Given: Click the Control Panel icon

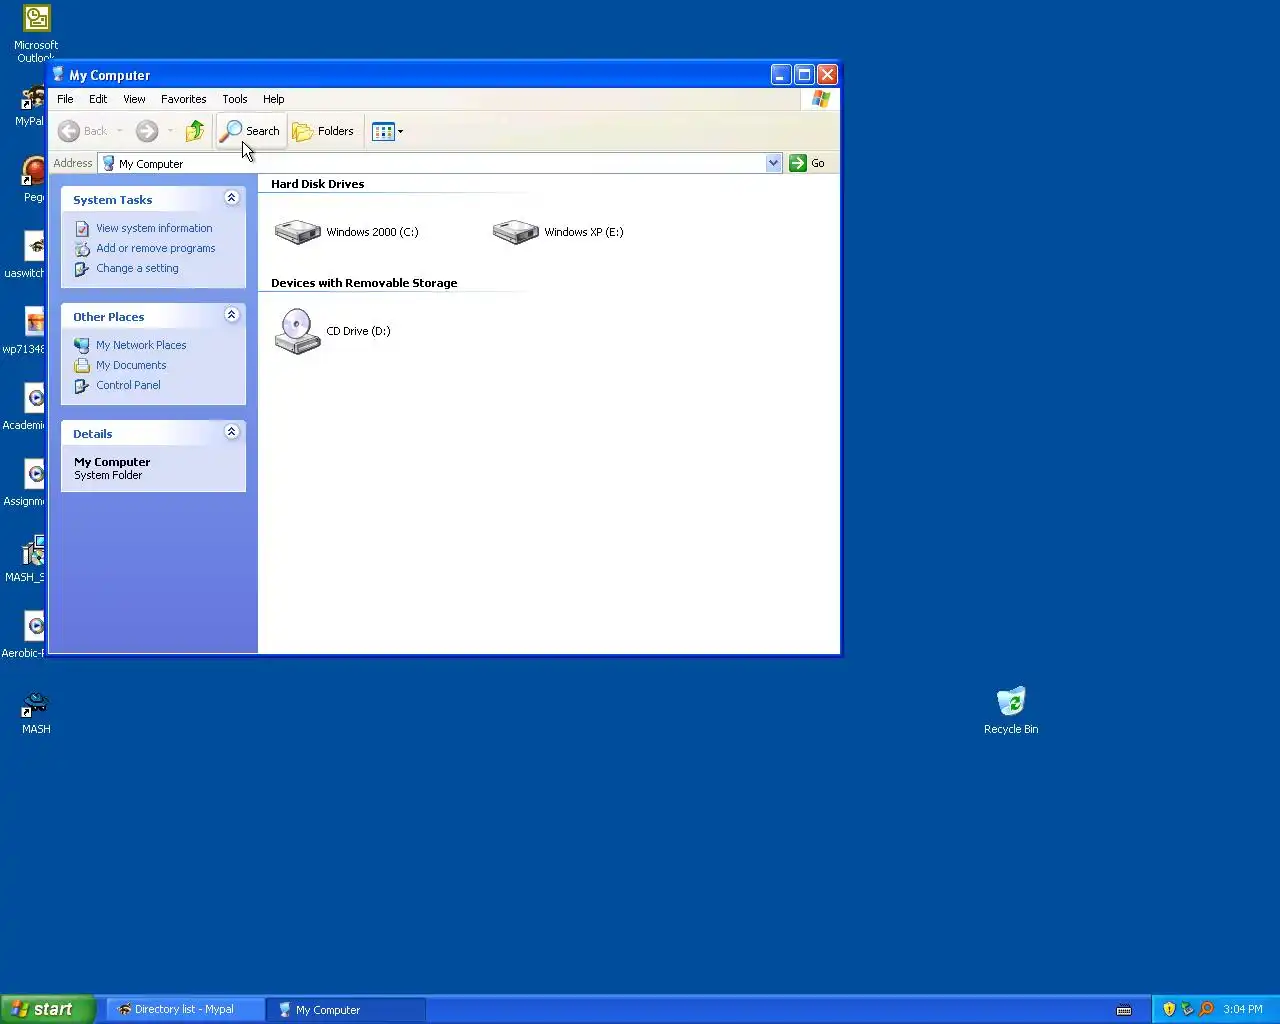Looking at the screenshot, I should pyautogui.click(x=82, y=386).
